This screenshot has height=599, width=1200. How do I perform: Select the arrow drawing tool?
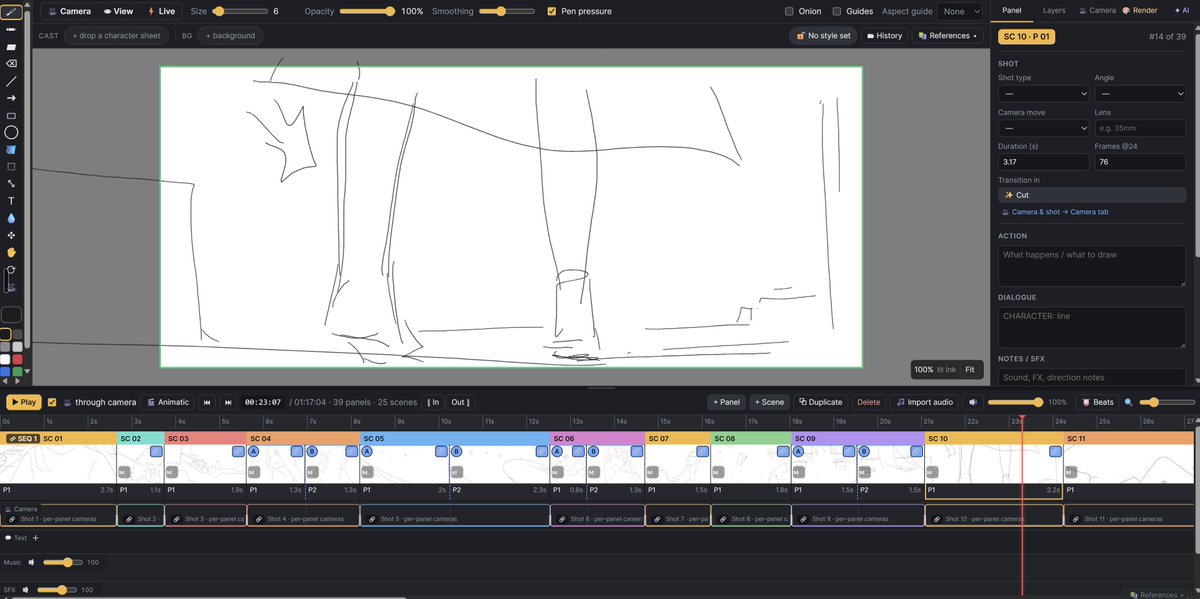pos(11,98)
